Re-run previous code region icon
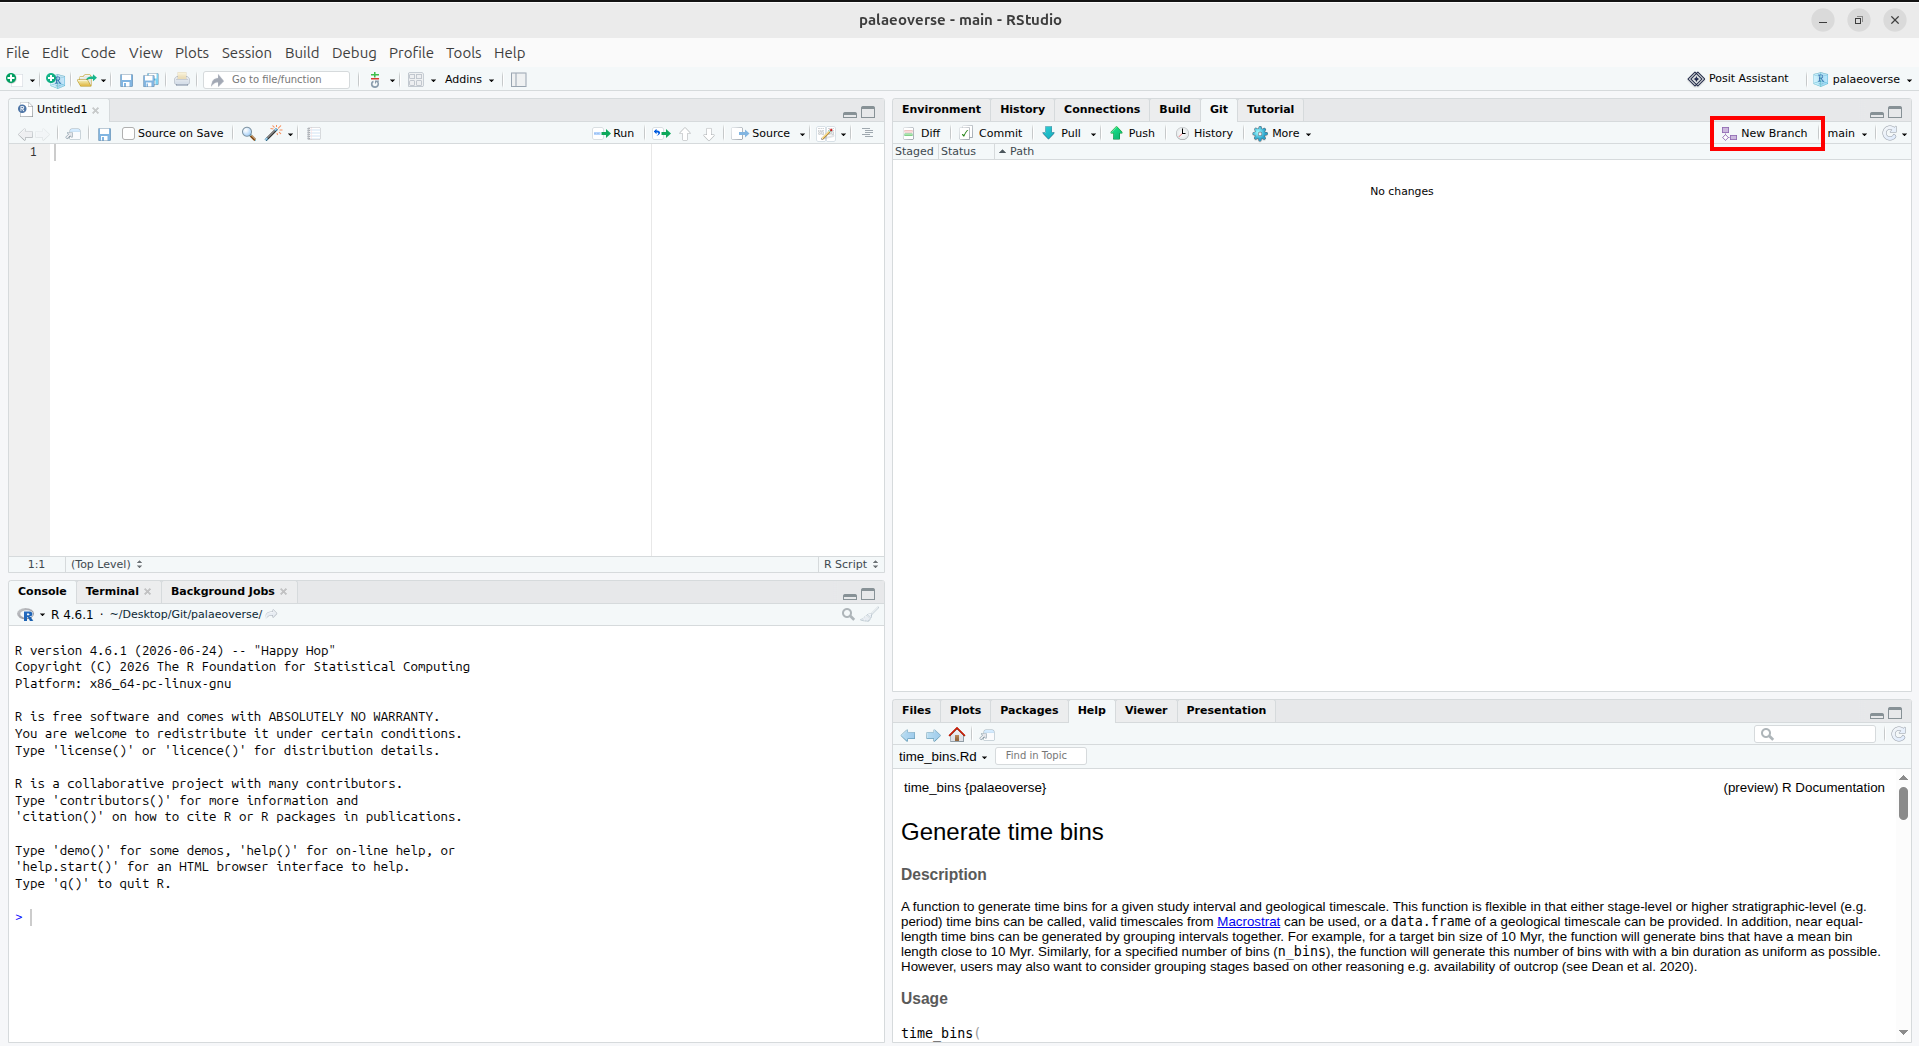Image resolution: width=1919 pixels, height=1046 pixels. click(662, 134)
